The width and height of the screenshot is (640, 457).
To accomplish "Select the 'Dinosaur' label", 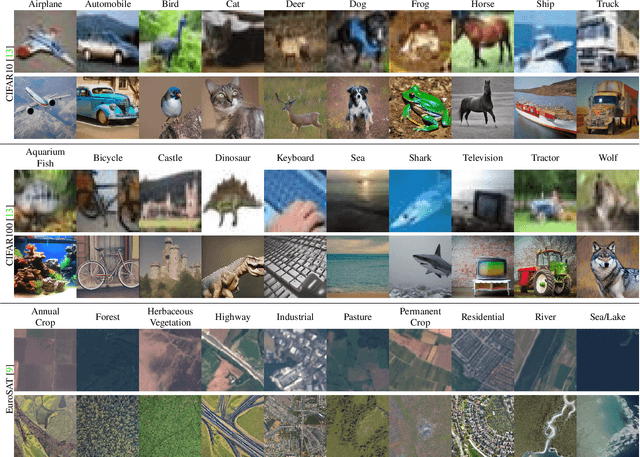I will coord(233,158).
